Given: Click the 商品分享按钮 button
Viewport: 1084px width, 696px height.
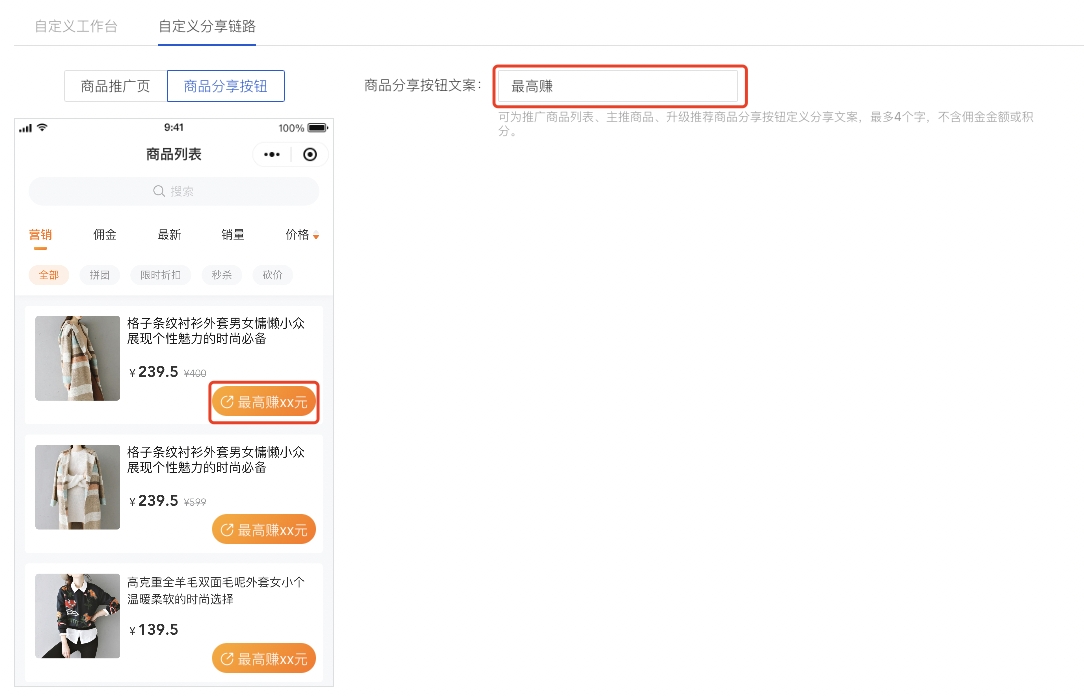Looking at the screenshot, I should coord(225,86).
